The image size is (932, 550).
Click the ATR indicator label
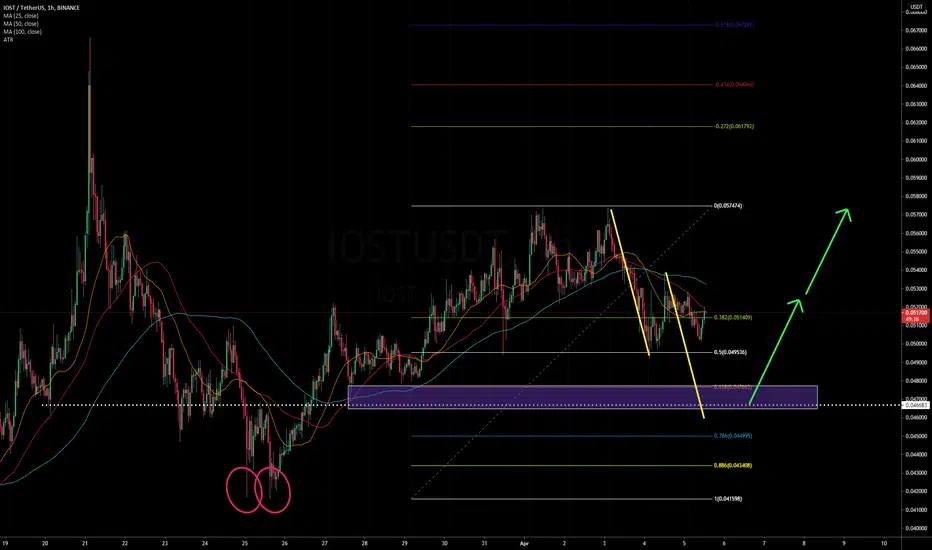(8, 40)
